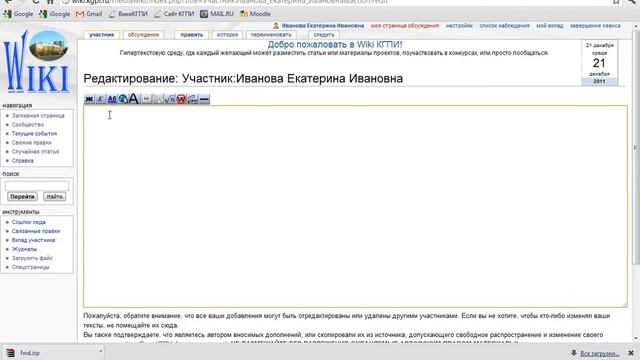Apply italic text formatting (К icon)

pyautogui.click(x=100, y=99)
